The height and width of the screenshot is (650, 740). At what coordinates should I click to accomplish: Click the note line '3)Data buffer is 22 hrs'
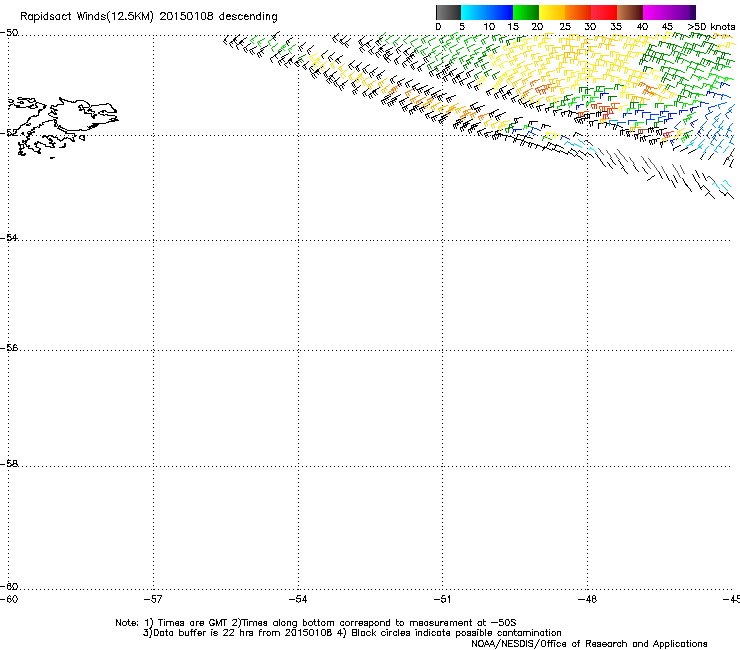coord(352,633)
